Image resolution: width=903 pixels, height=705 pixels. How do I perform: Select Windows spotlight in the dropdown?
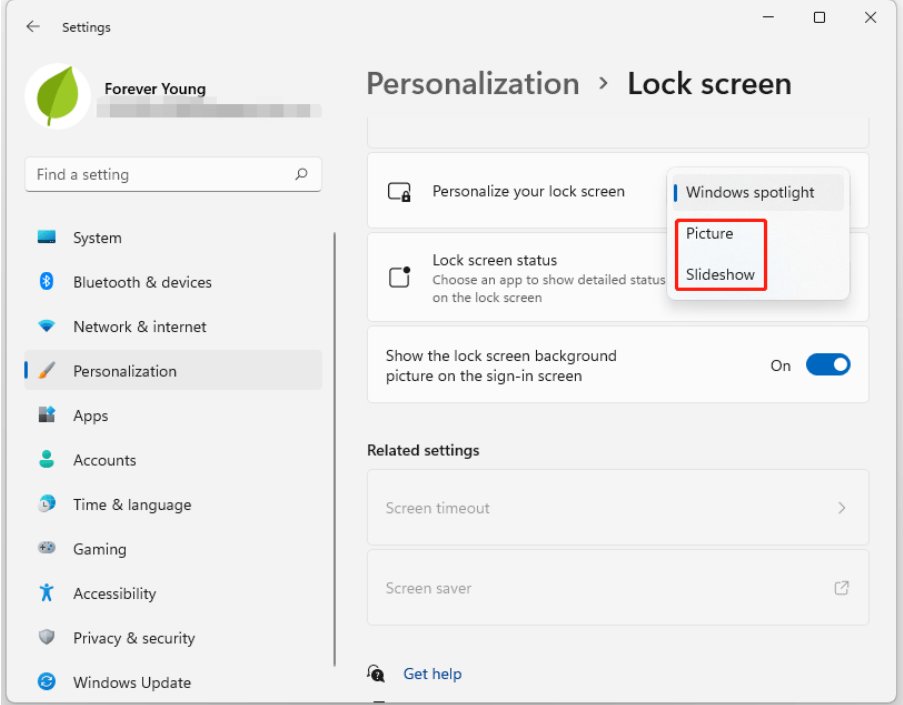click(x=755, y=191)
